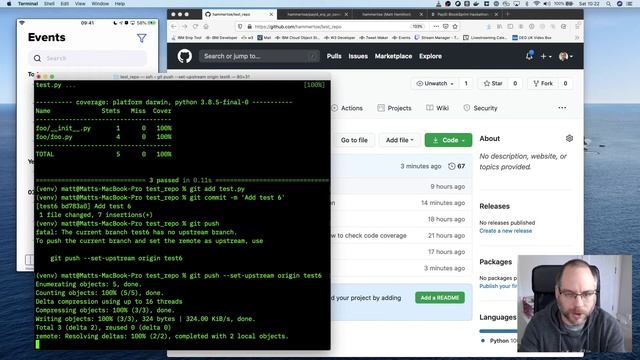Click the fork count 0
Viewport: 640px width, 360px height.
click(565, 83)
